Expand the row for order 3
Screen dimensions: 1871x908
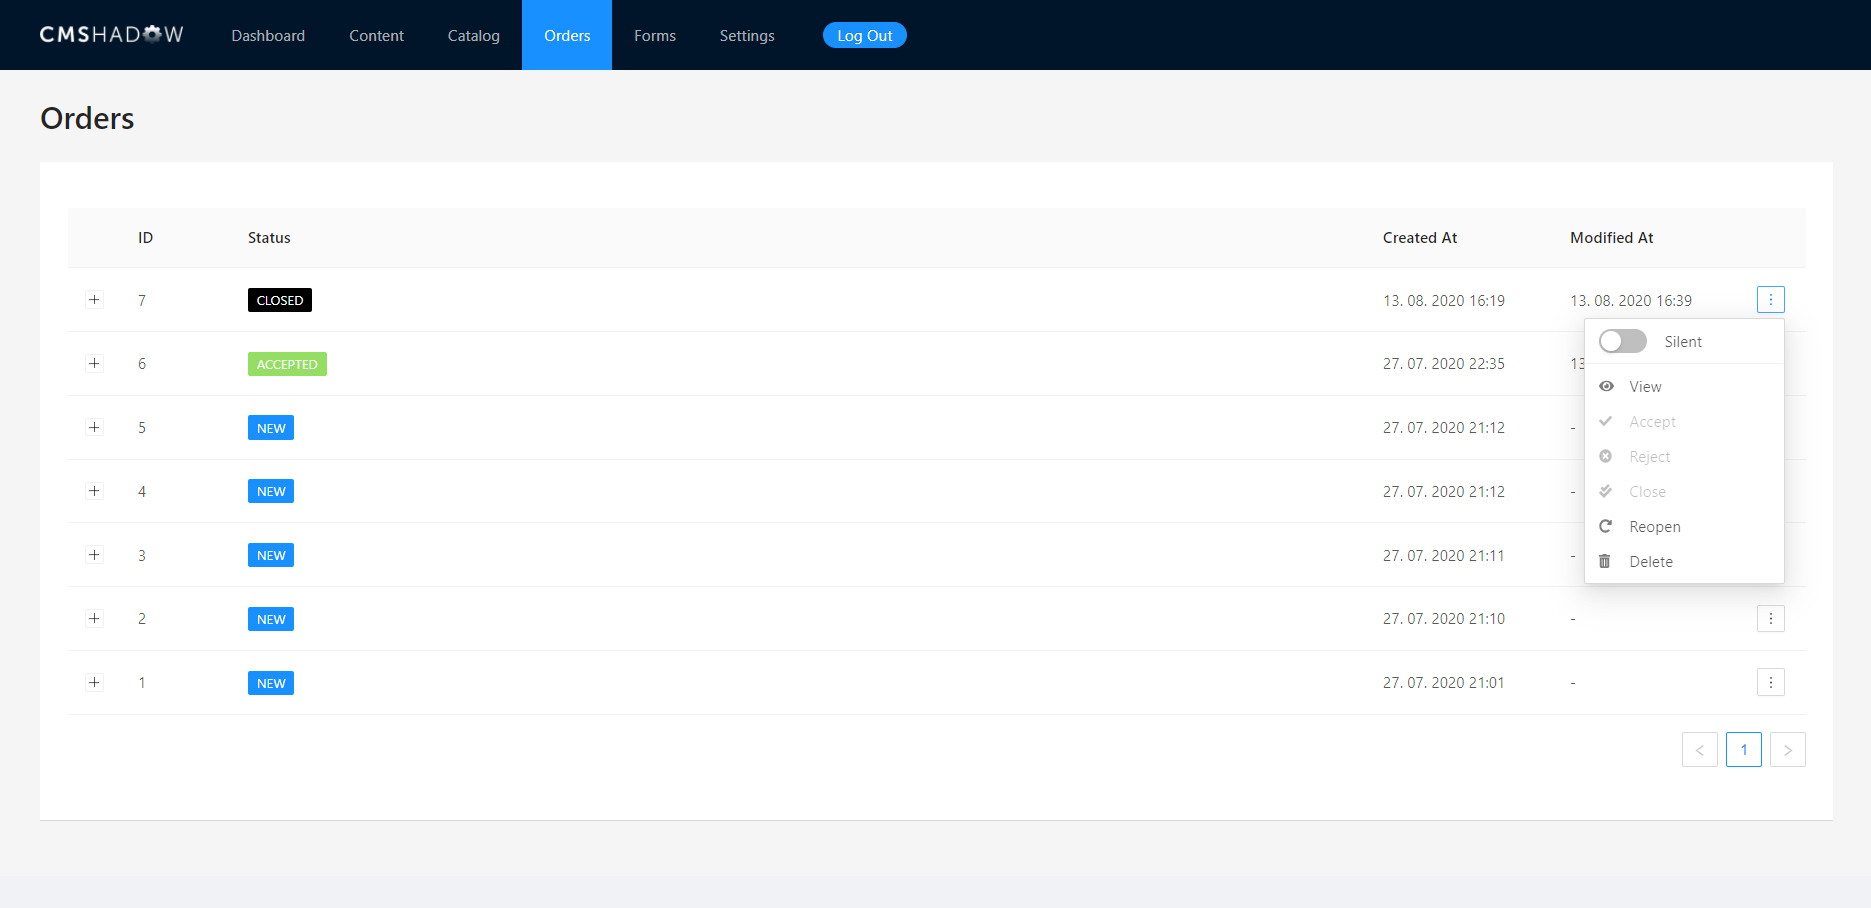[x=94, y=555]
